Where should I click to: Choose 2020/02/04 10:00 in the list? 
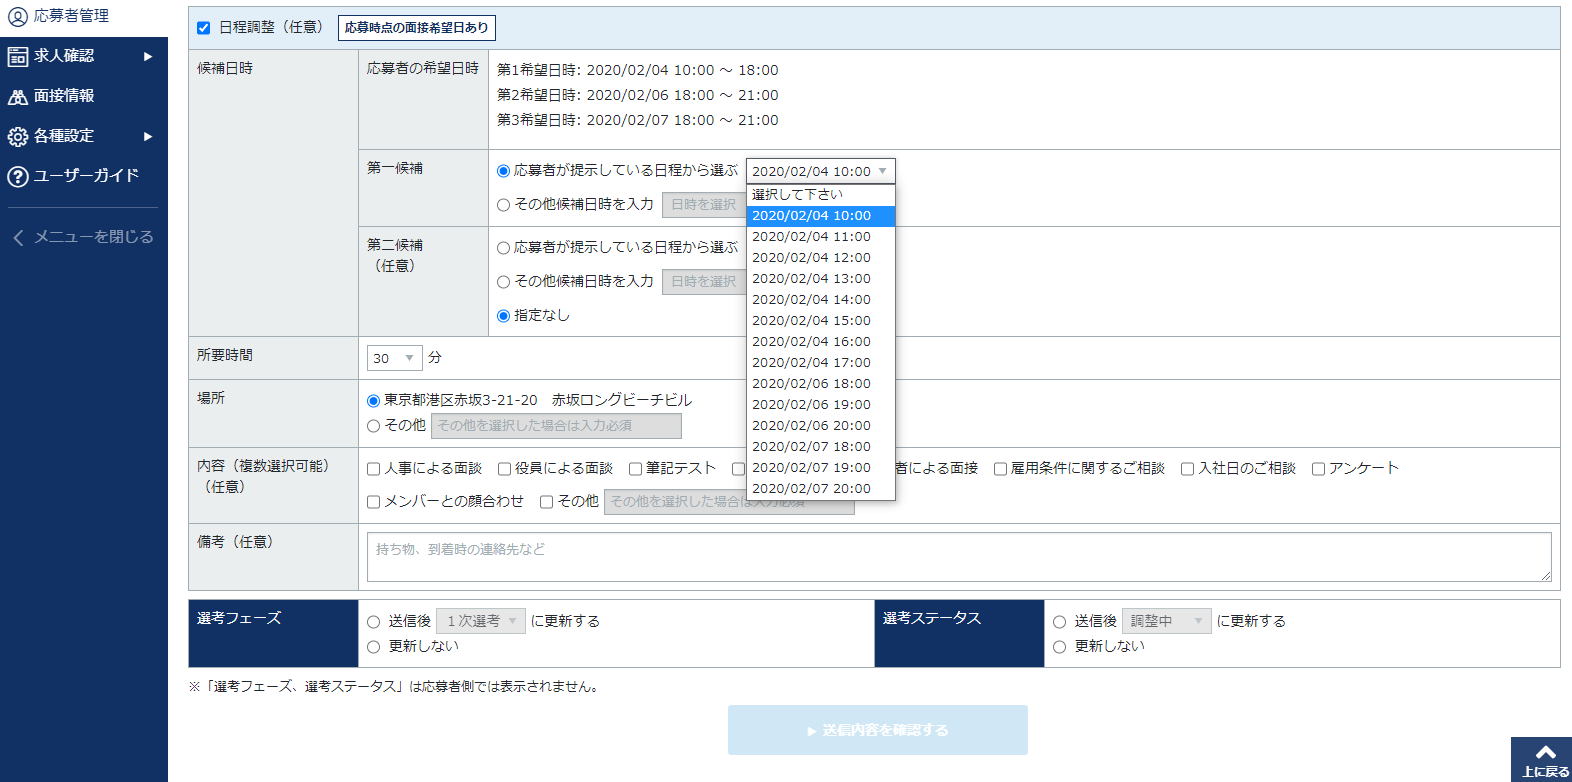(821, 216)
